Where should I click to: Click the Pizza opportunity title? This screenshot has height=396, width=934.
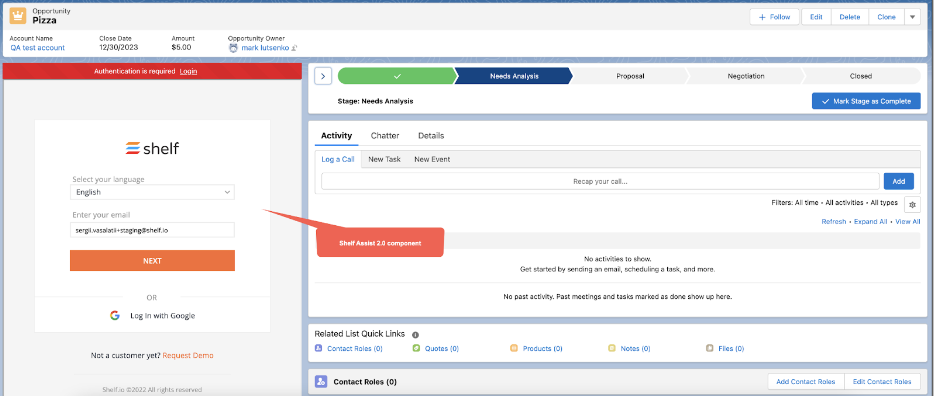pyautogui.click(x=44, y=20)
